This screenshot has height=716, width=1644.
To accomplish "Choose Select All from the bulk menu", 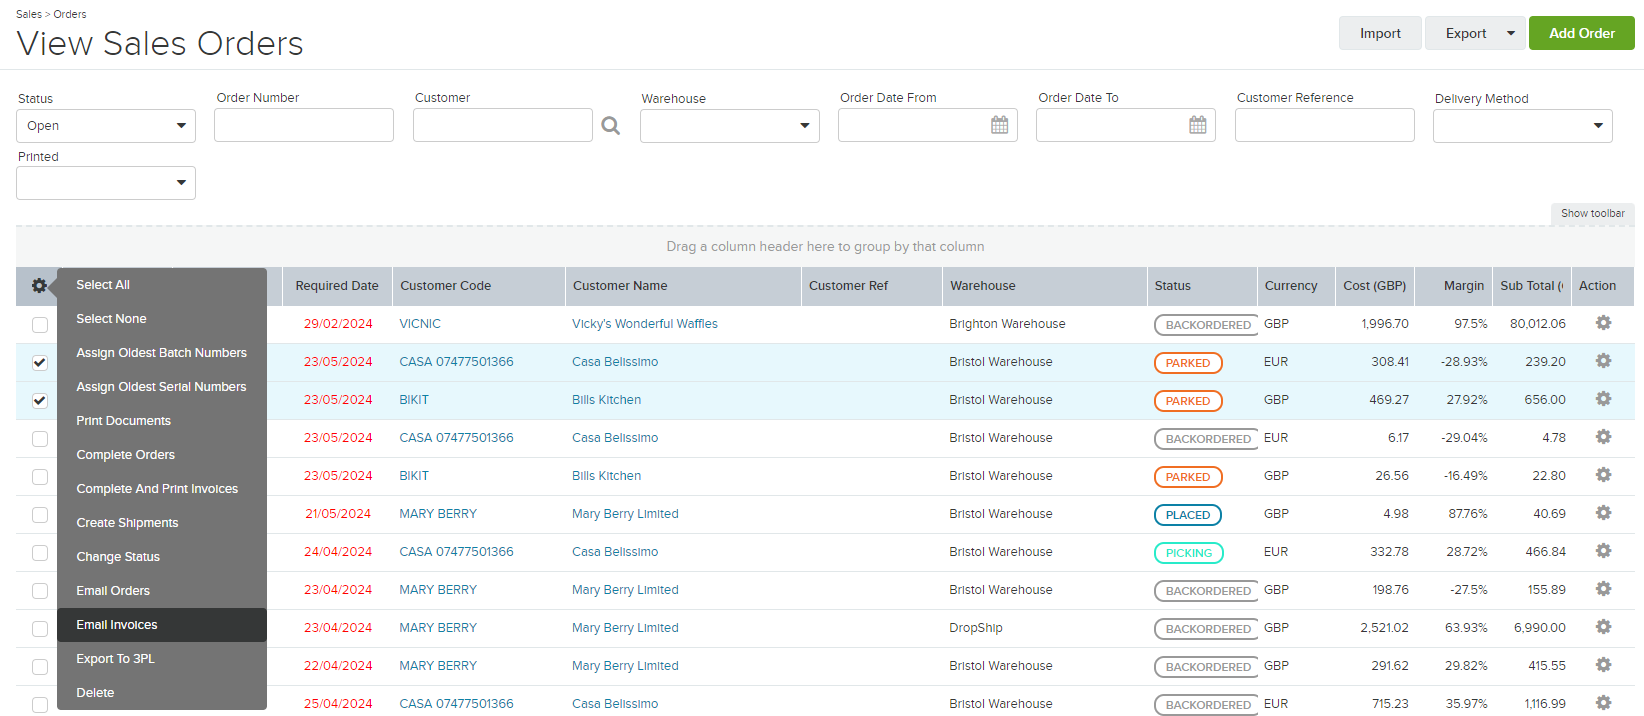I will point(162,285).
